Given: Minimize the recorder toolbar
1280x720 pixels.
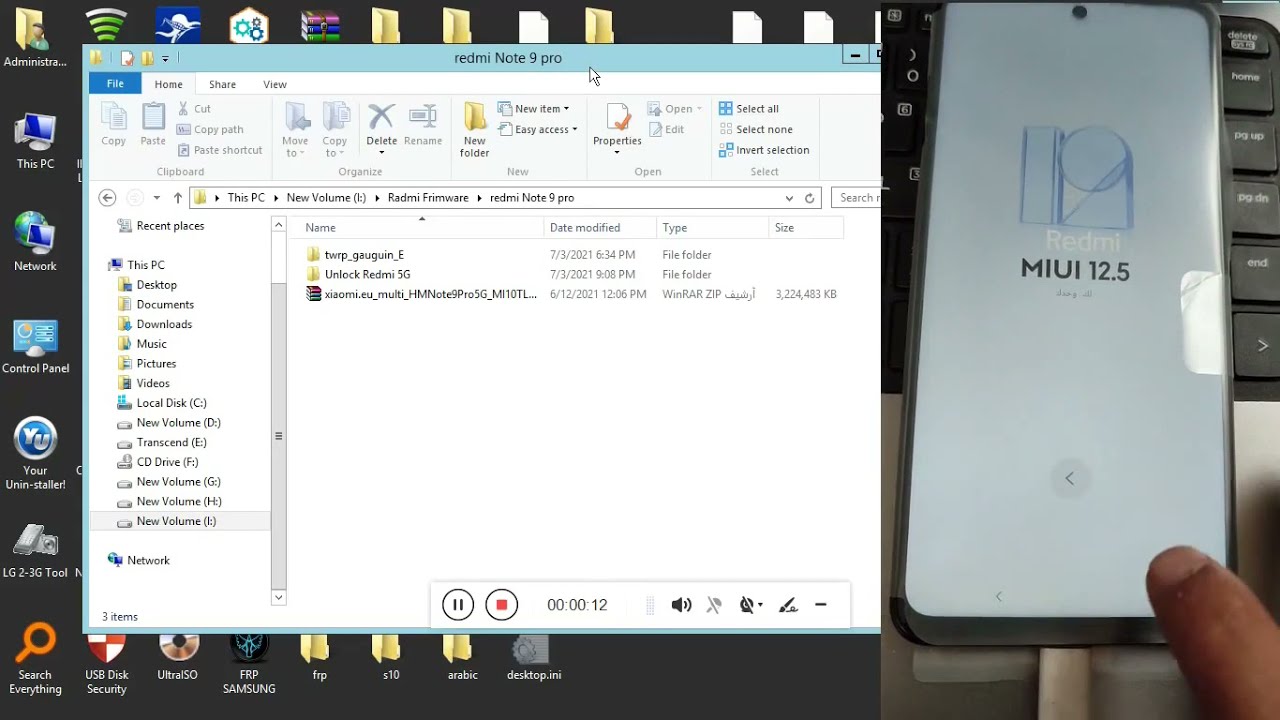Looking at the screenshot, I should point(821,605).
